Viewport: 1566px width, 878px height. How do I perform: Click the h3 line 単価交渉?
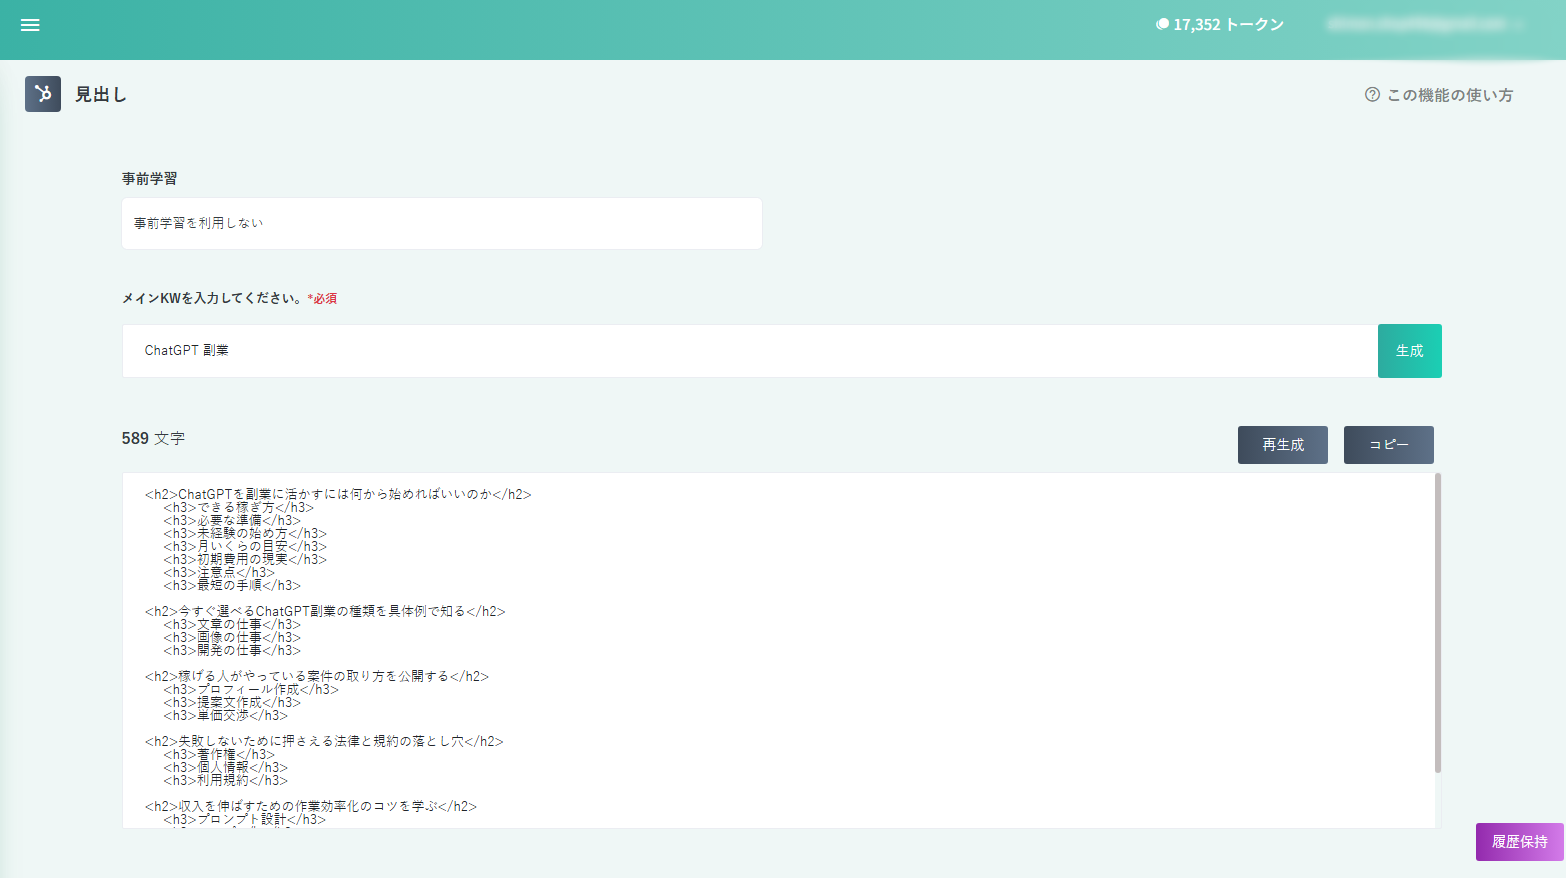(226, 715)
